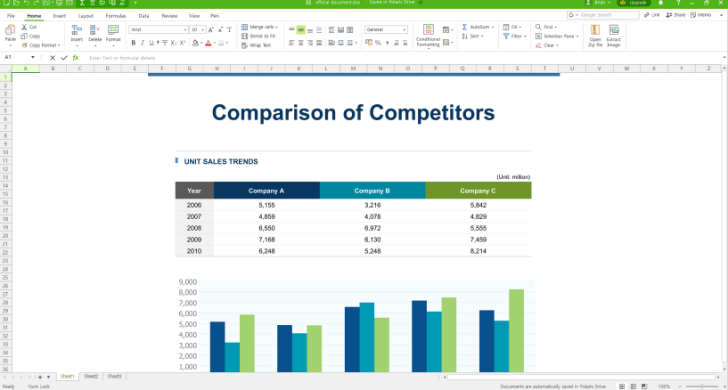Switch to the Insert ribbon tab

pyautogui.click(x=59, y=15)
